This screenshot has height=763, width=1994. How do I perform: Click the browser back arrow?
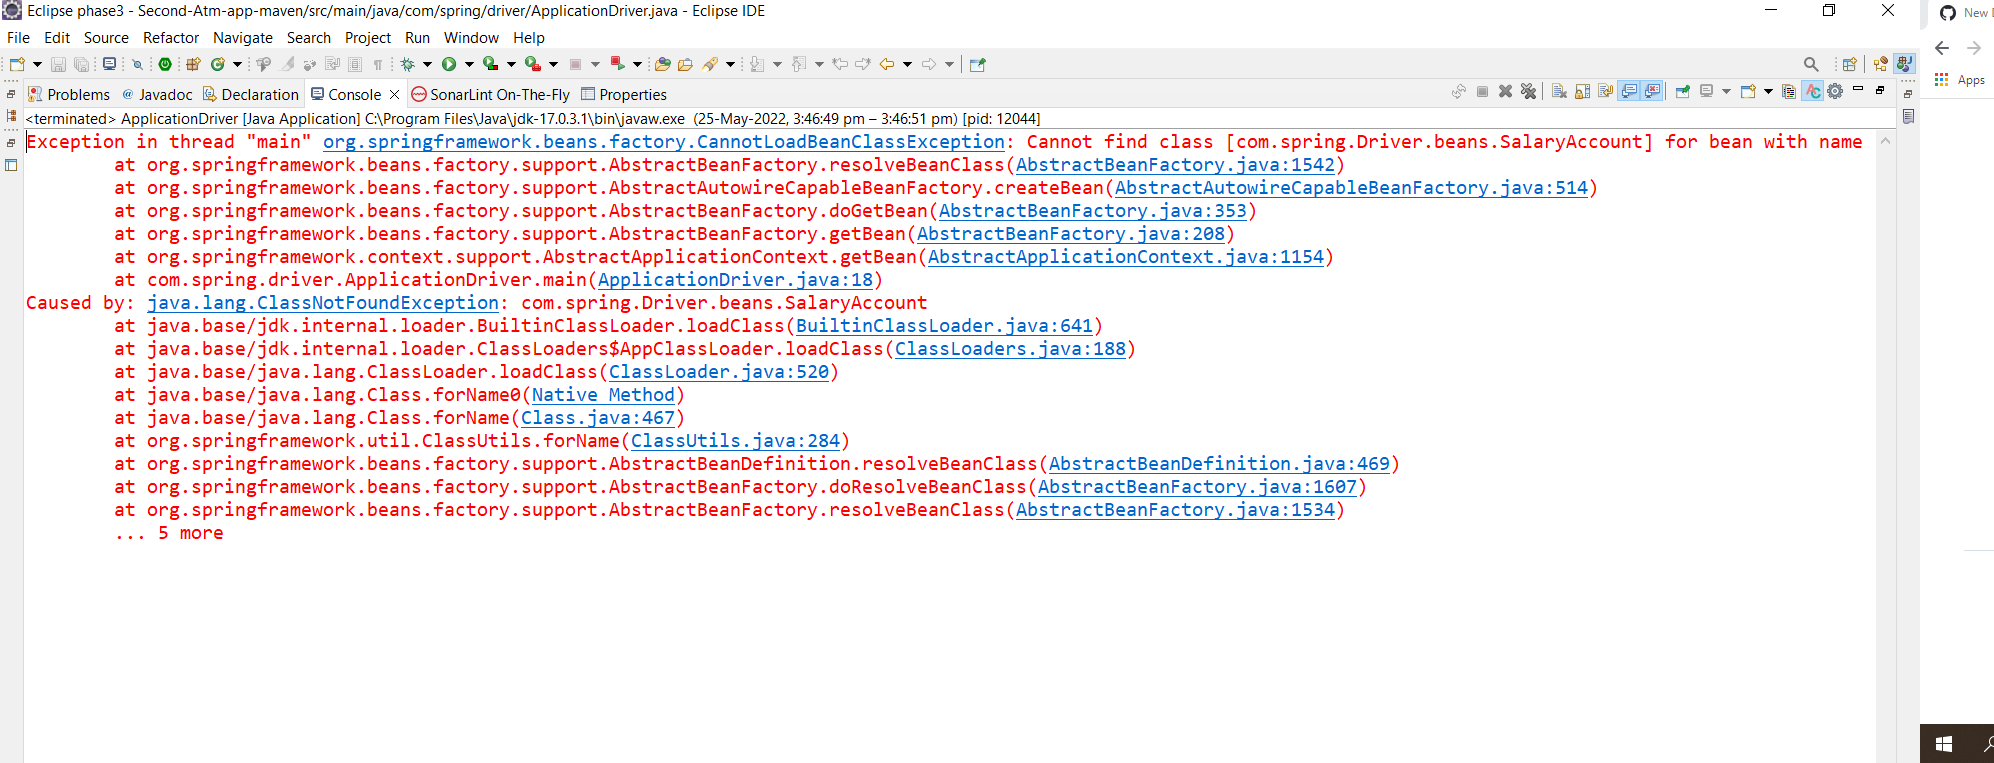point(1942,48)
